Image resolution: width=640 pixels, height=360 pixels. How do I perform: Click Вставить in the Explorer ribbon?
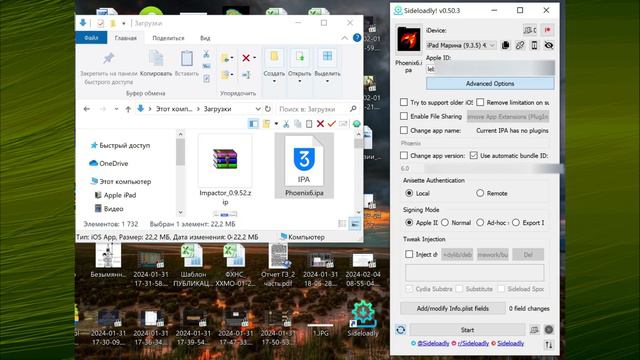click(x=187, y=64)
